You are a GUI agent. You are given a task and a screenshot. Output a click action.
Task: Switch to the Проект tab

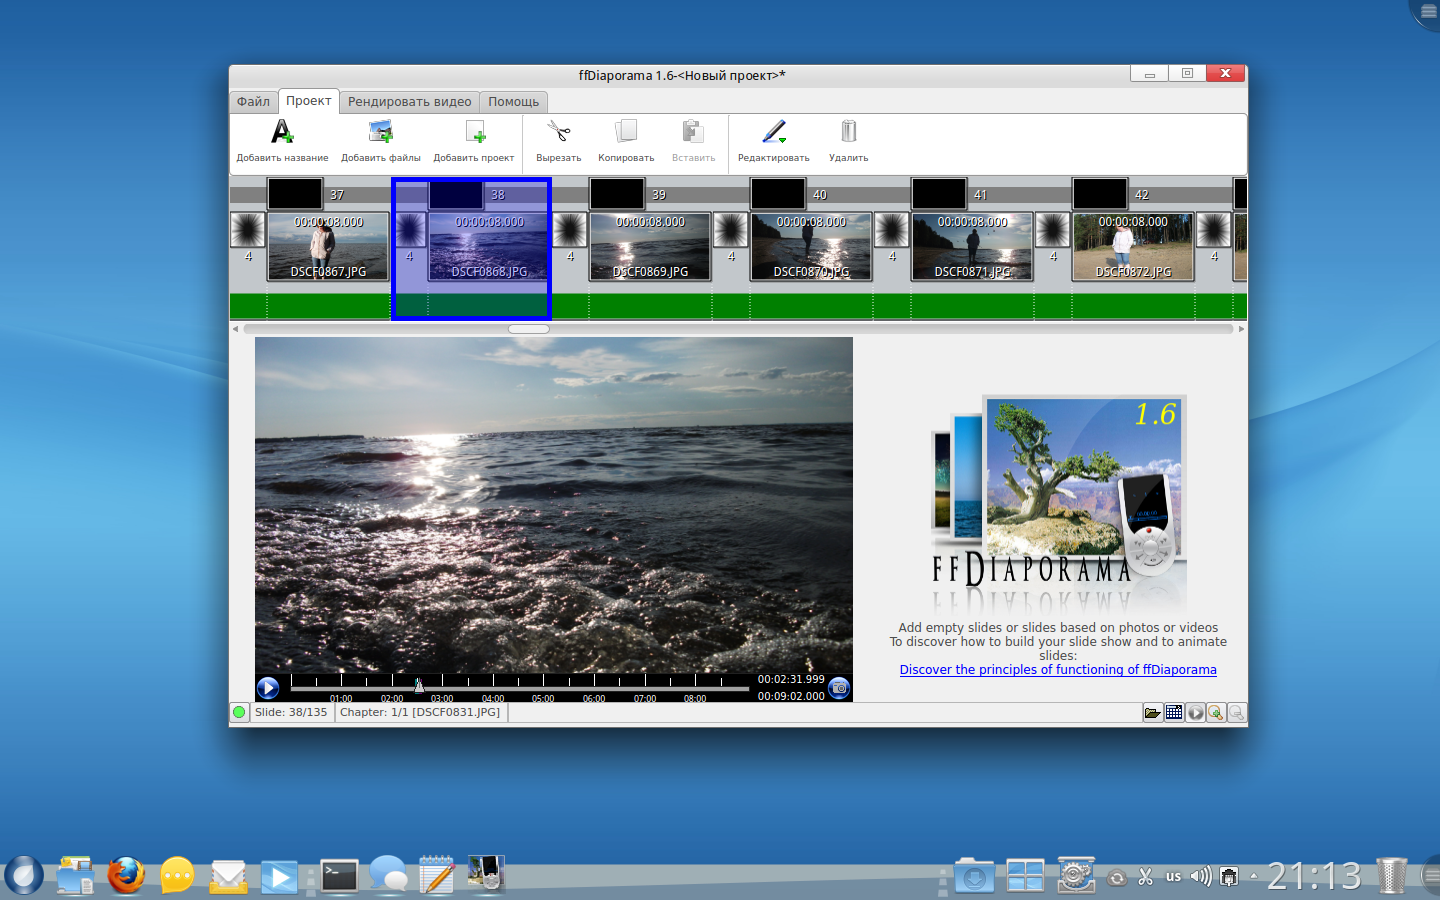[308, 101]
